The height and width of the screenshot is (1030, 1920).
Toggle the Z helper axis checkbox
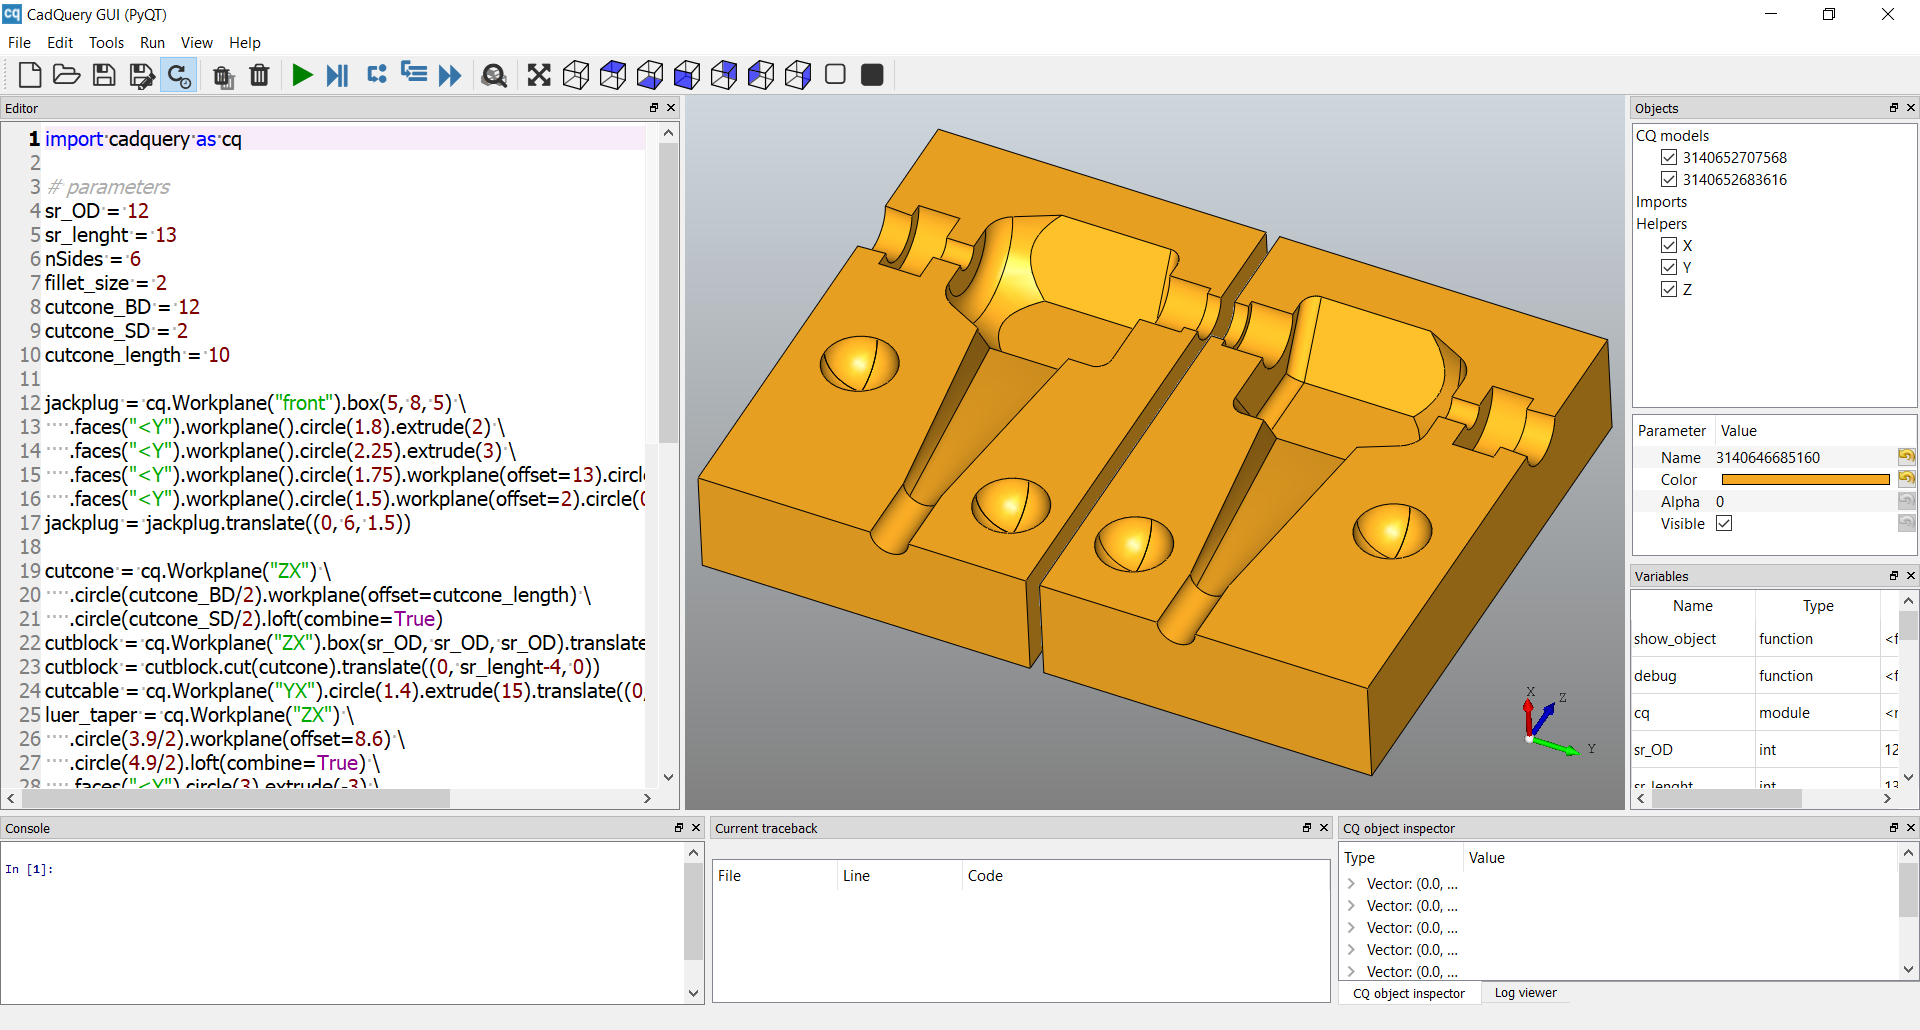[x=1669, y=289]
